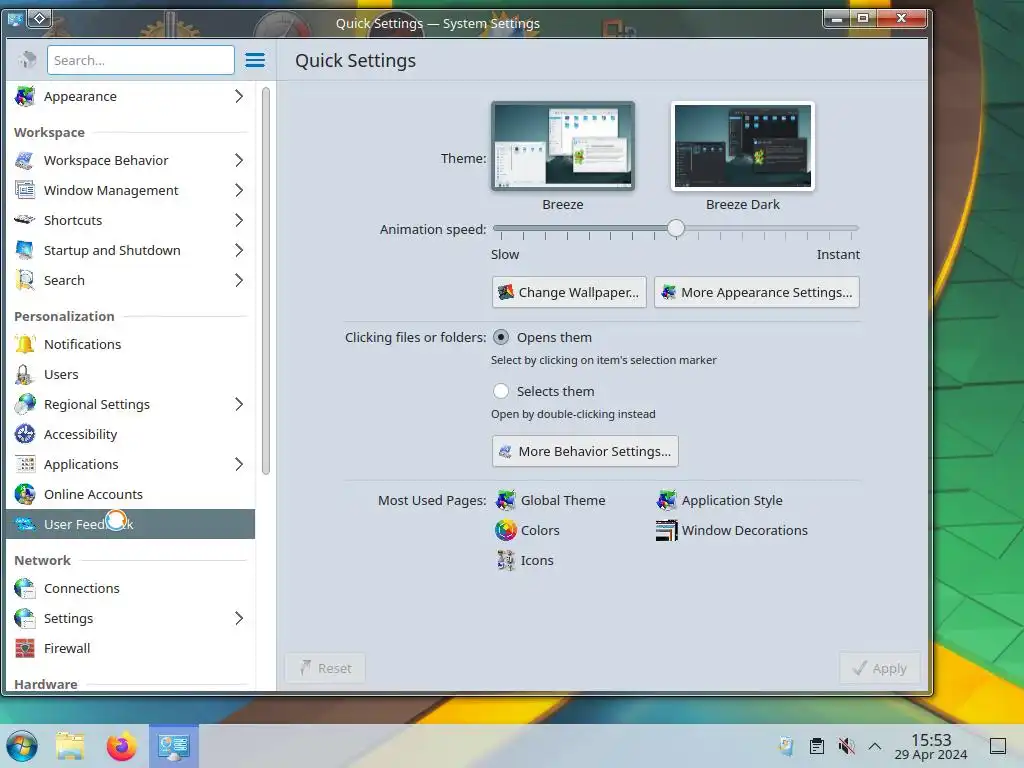Open Application Style from Most Used Pages
The width and height of the screenshot is (1024, 768).
pos(719,500)
